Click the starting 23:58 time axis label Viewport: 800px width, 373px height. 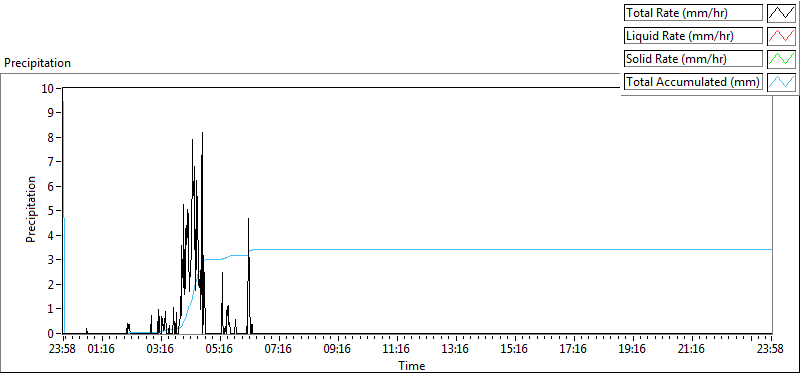63,350
